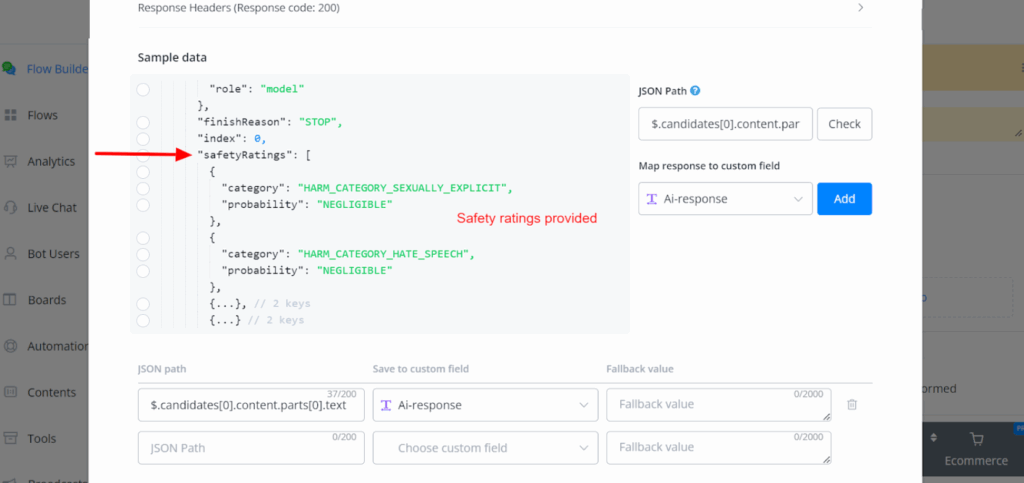Select the radio circle beside "index" line

143,138
